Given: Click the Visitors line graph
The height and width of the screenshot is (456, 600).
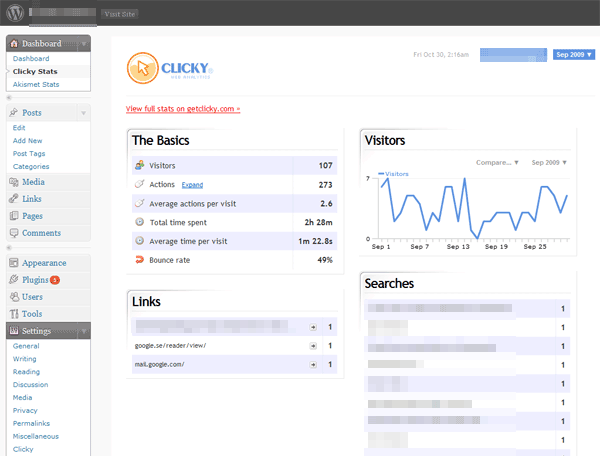Looking at the screenshot, I should (x=474, y=208).
